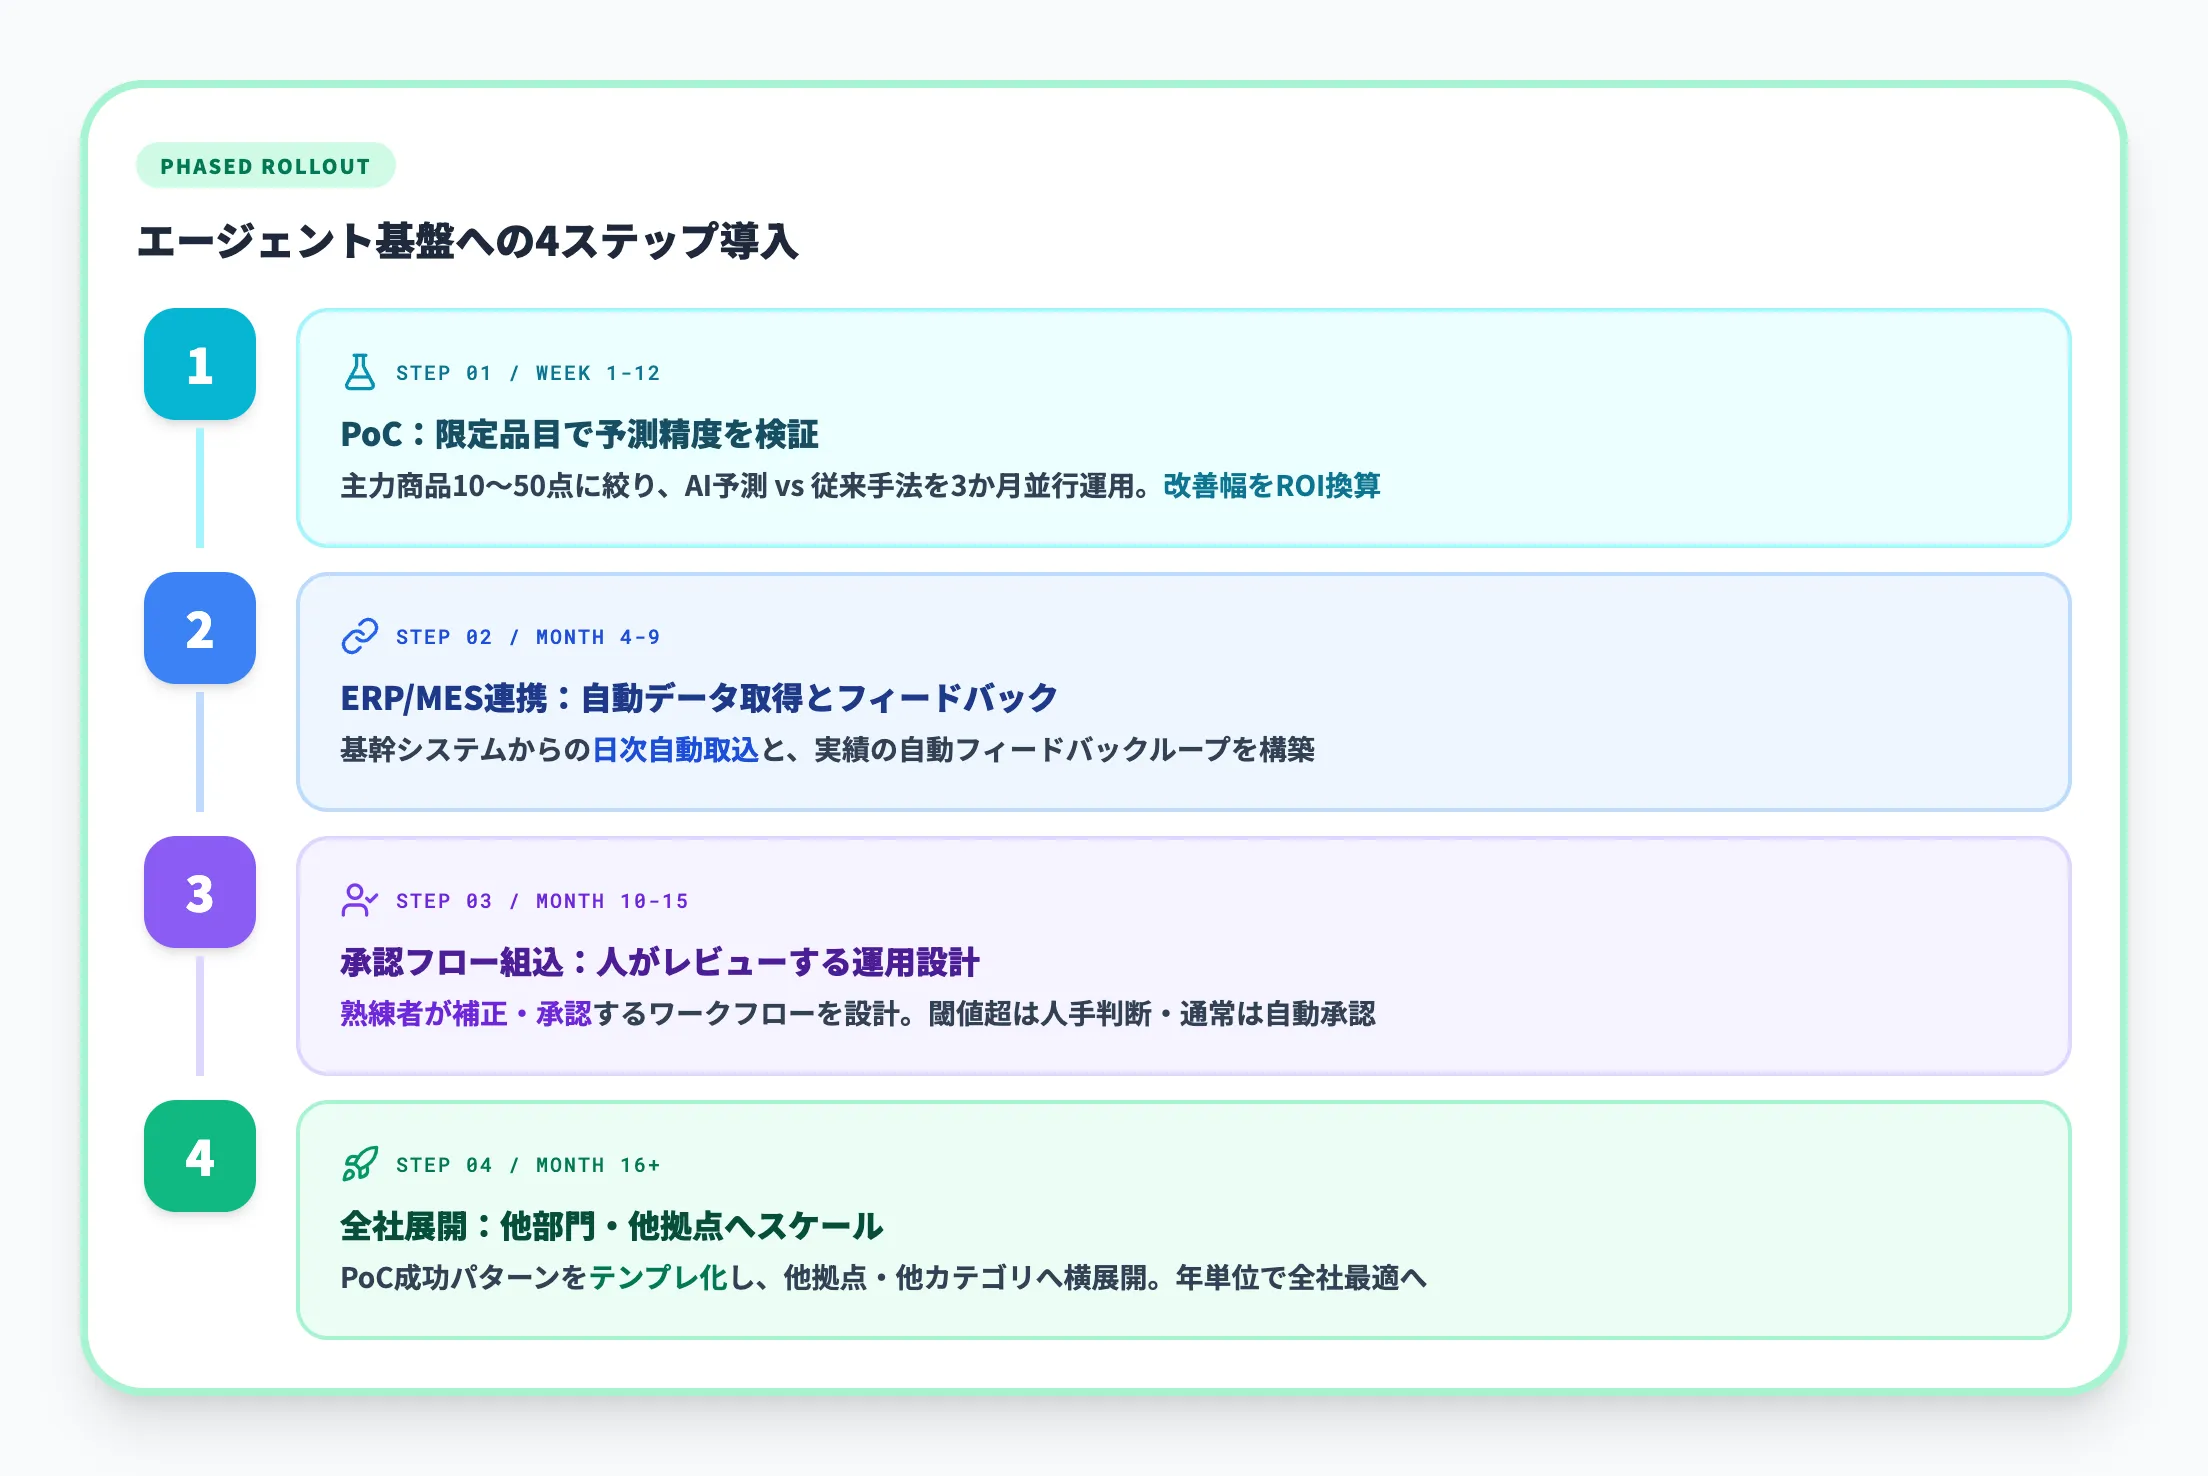Open the STEP 02 / MONTH 4-9 section header
2208x1476 pixels.
pos(527,637)
